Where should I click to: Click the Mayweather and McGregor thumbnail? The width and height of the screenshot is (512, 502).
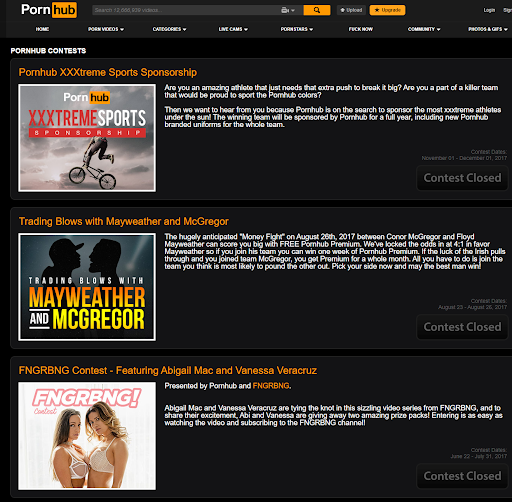coord(87,287)
